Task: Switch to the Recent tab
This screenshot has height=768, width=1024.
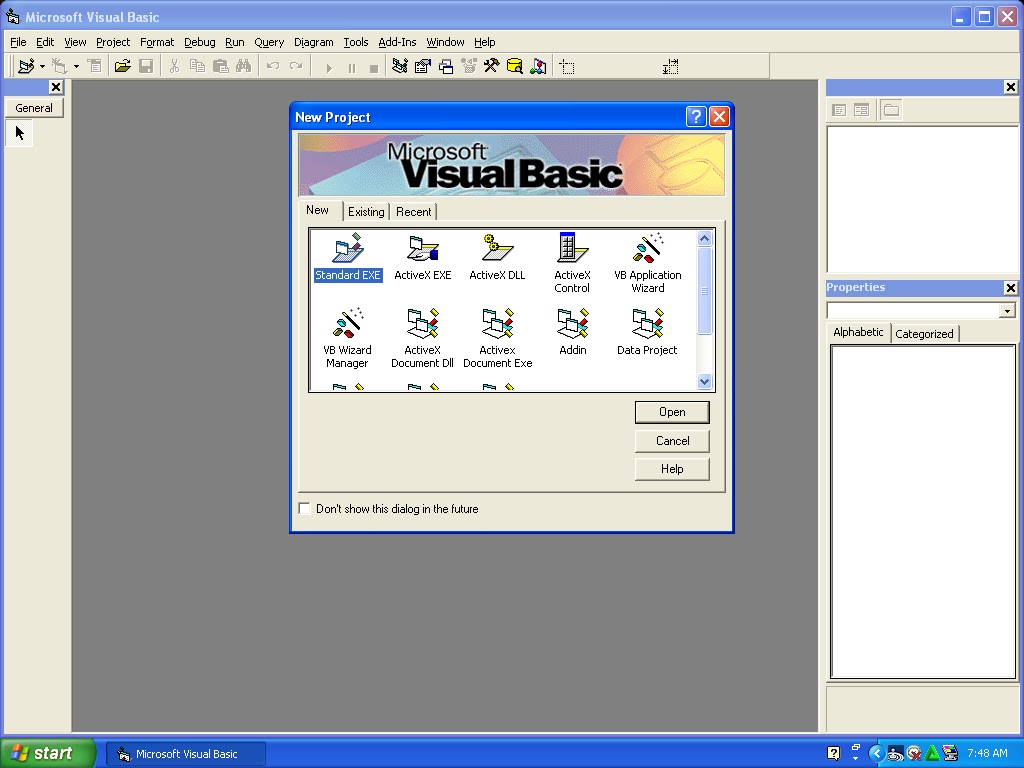Action: (x=413, y=212)
